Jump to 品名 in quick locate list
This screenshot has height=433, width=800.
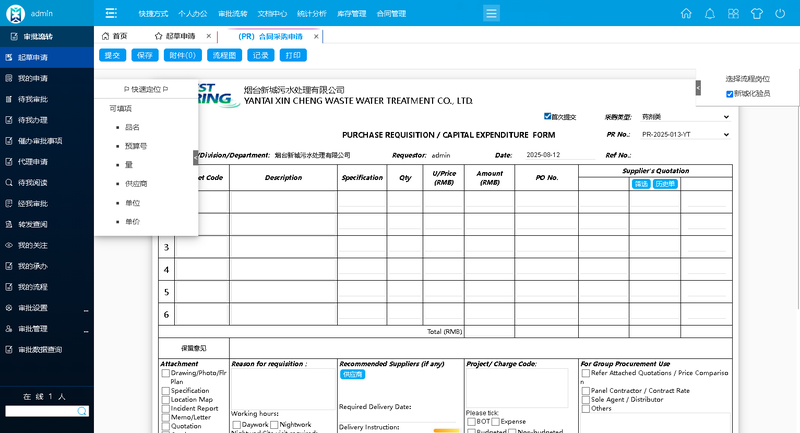pyautogui.click(x=132, y=127)
